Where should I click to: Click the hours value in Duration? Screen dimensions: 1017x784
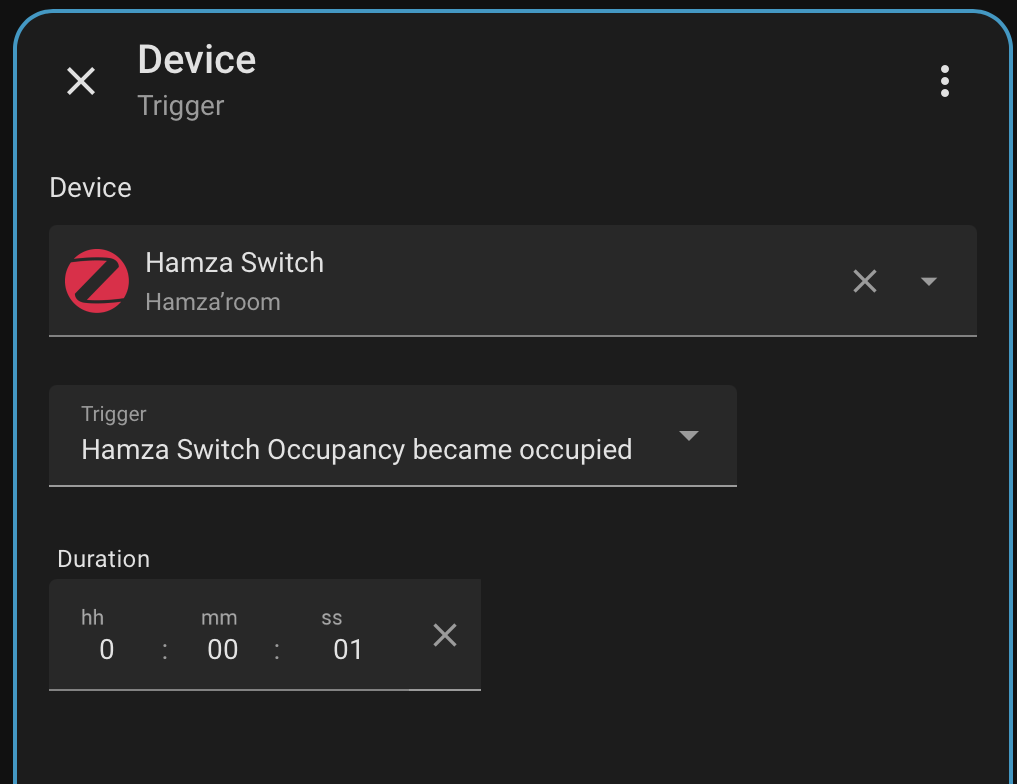(107, 650)
